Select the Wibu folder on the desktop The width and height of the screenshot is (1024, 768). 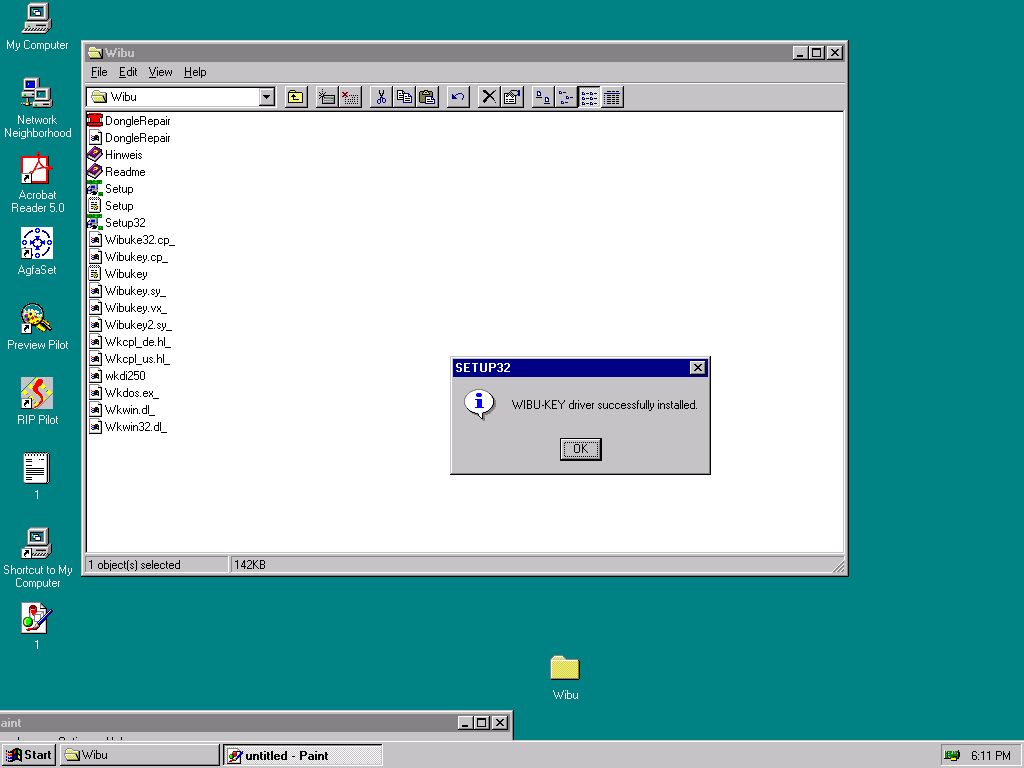pyautogui.click(x=566, y=678)
